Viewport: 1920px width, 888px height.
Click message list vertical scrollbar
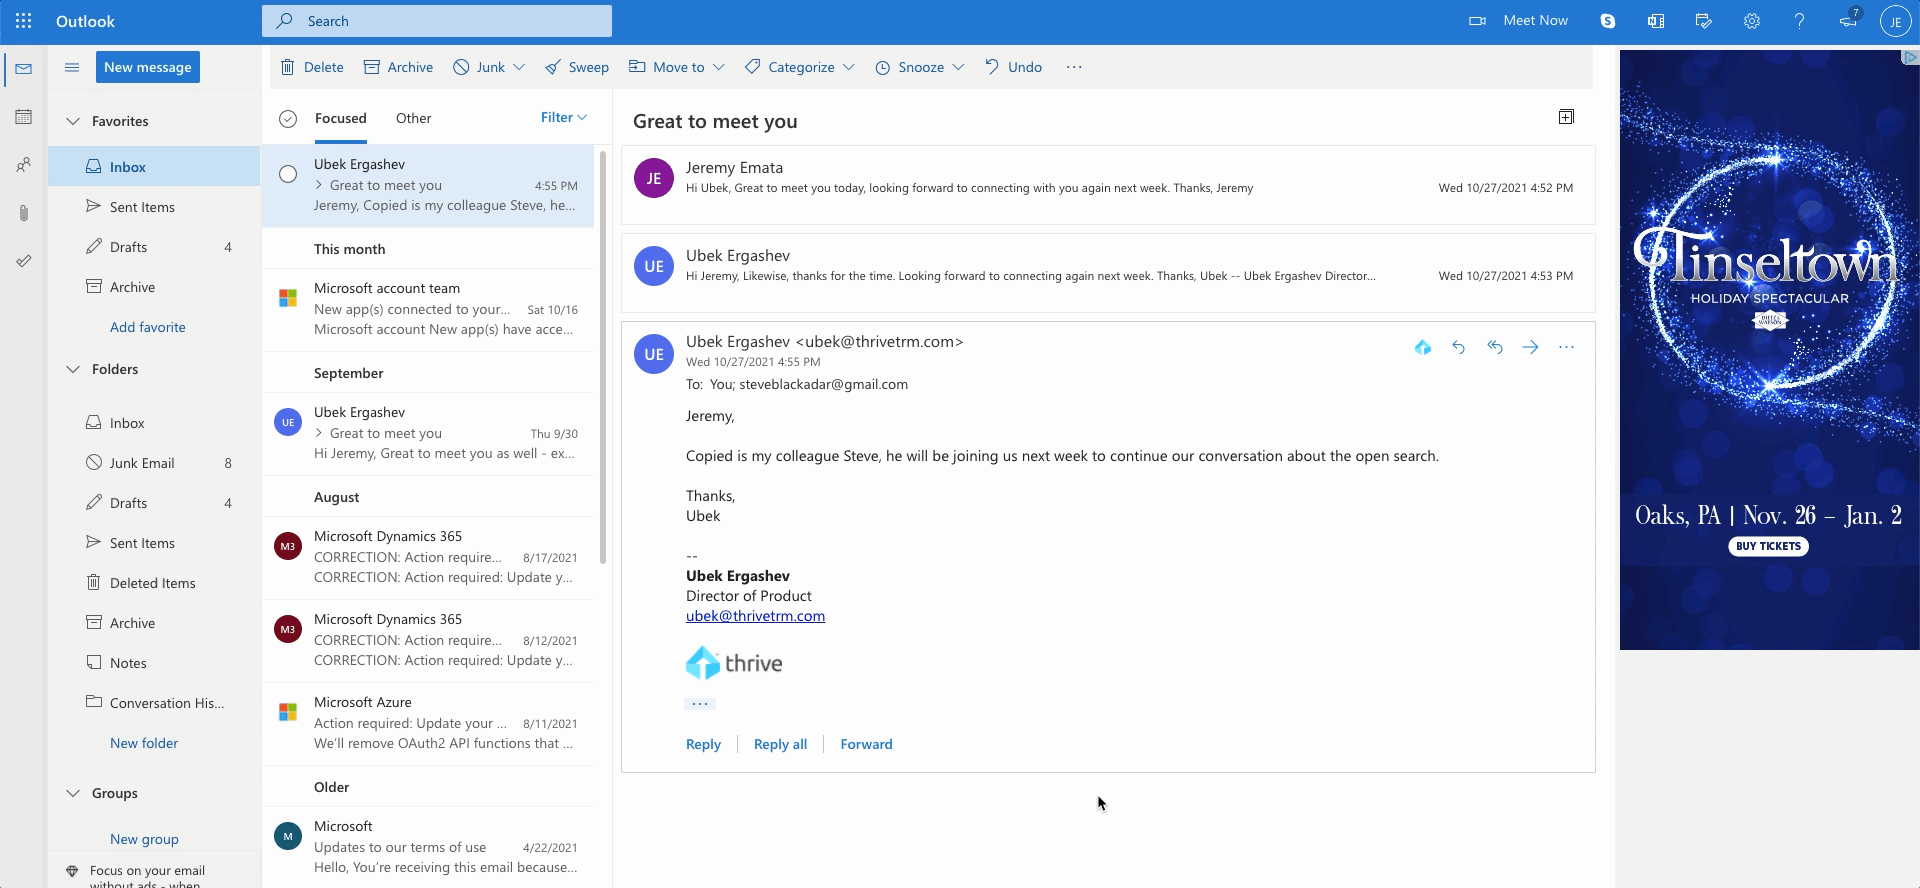[603, 357]
